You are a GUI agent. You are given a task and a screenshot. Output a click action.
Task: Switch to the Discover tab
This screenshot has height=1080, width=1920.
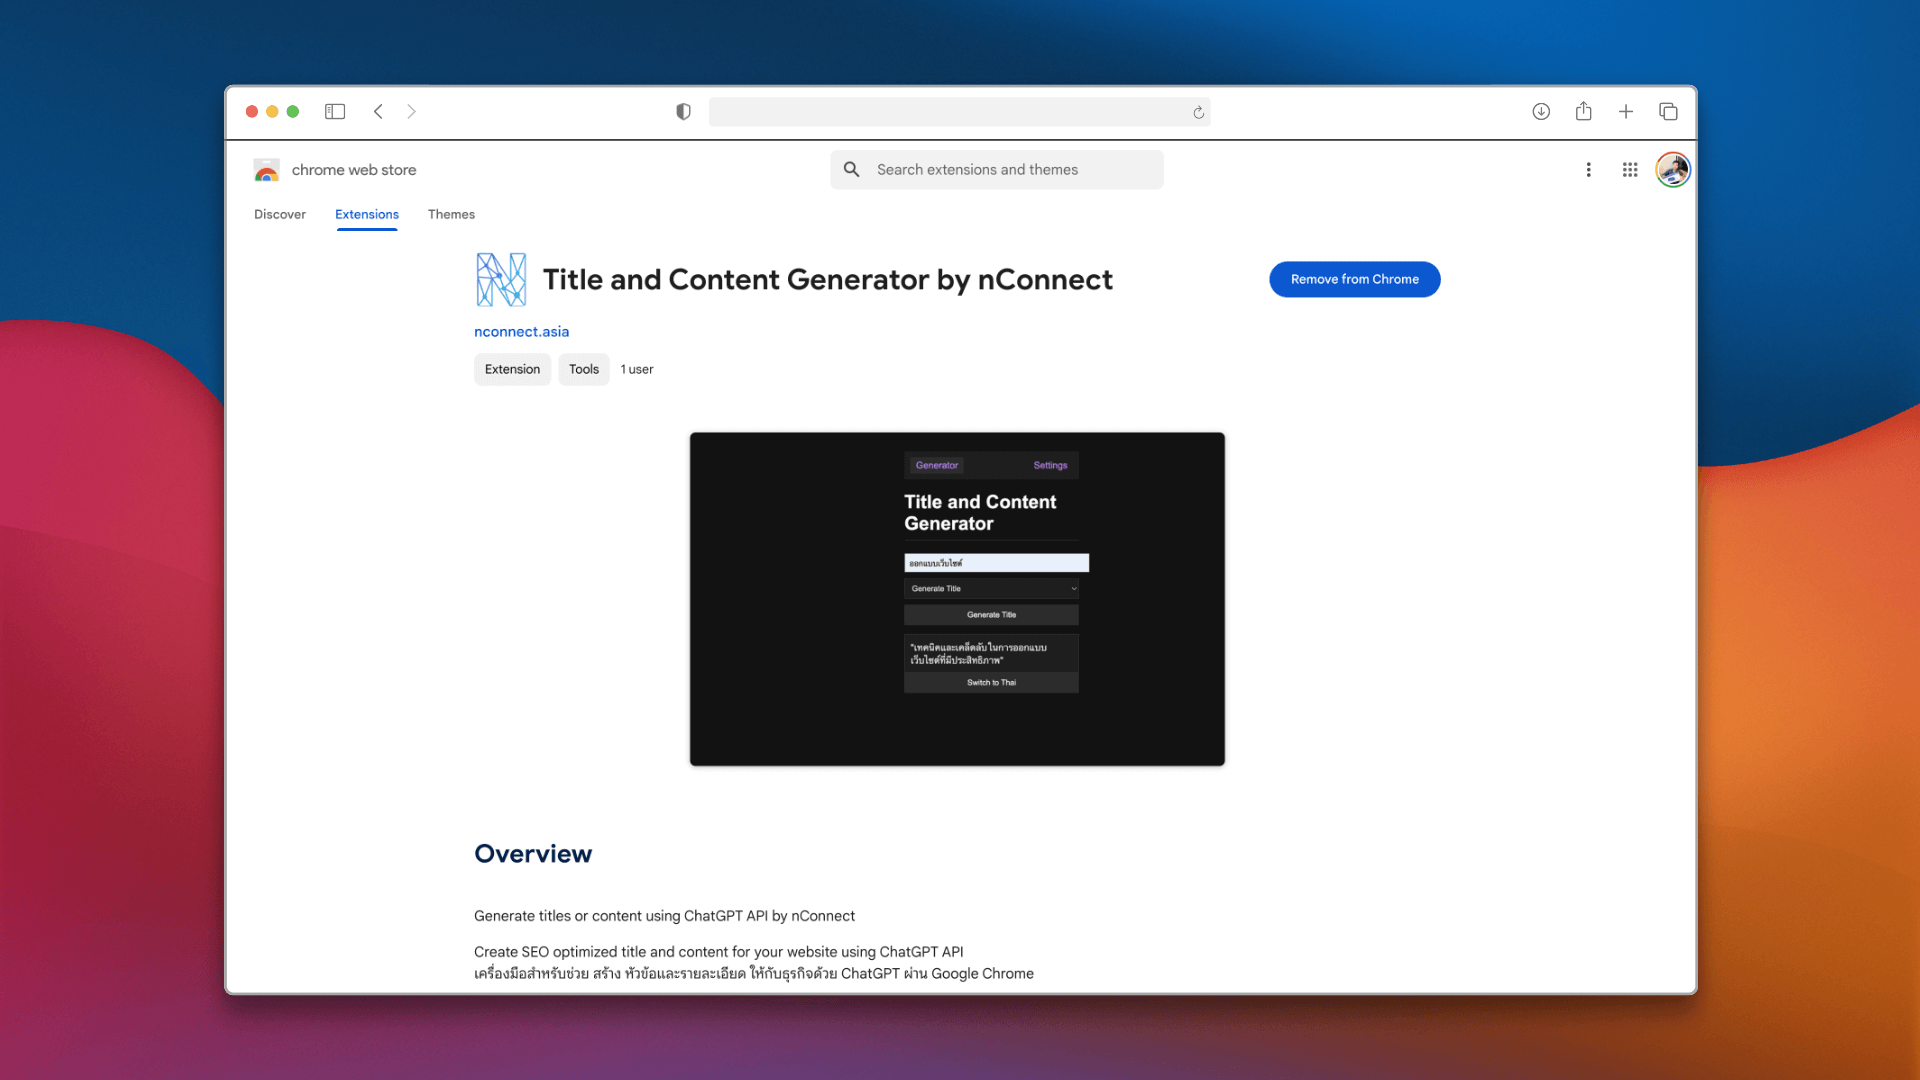pyautogui.click(x=281, y=214)
